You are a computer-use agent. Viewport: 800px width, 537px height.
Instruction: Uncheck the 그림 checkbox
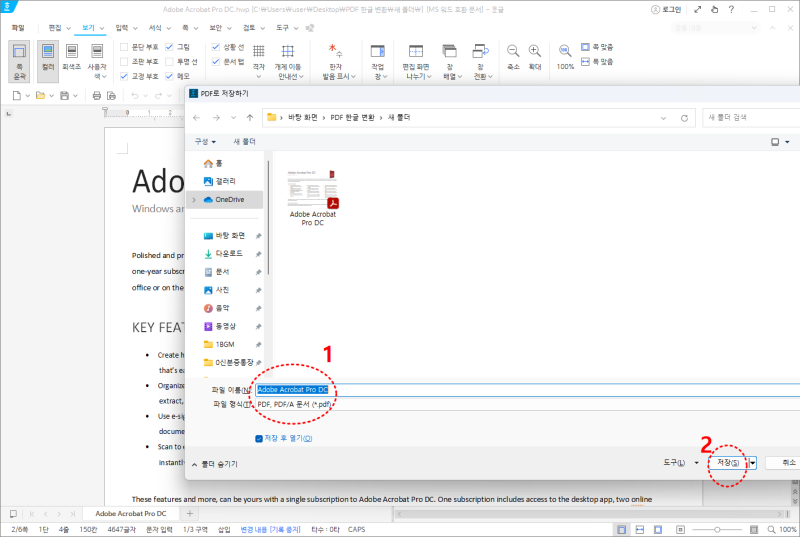pos(169,47)
